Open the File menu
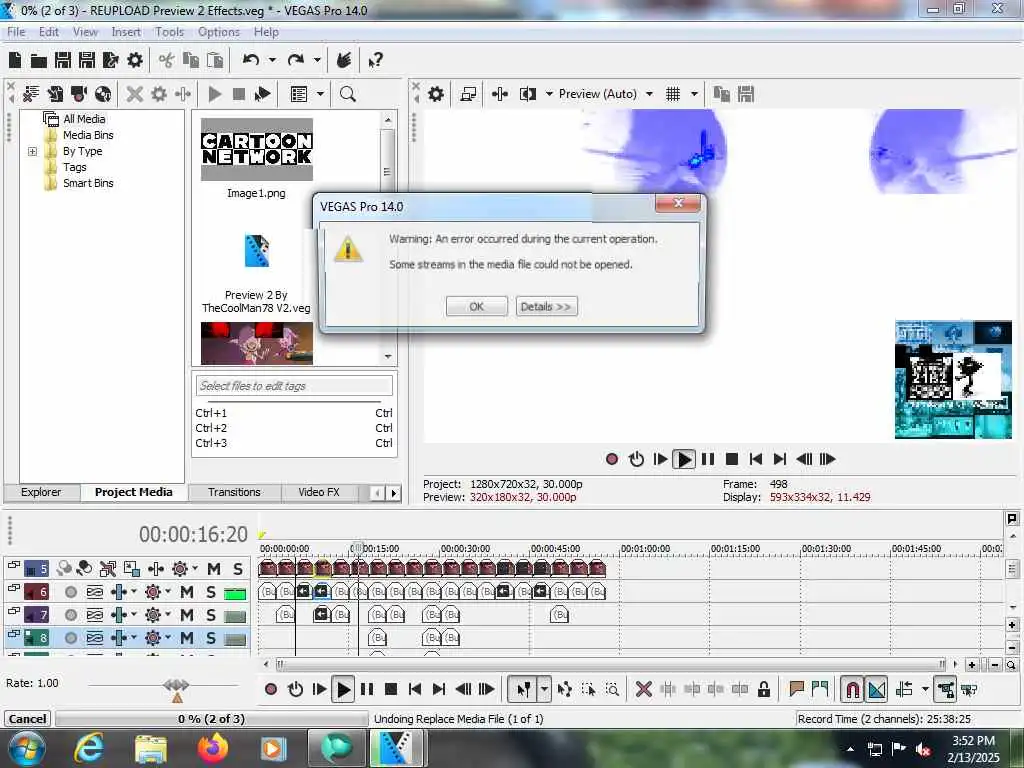The width and height of the screenshot is (1024, 768). click(x=16, y=32)
